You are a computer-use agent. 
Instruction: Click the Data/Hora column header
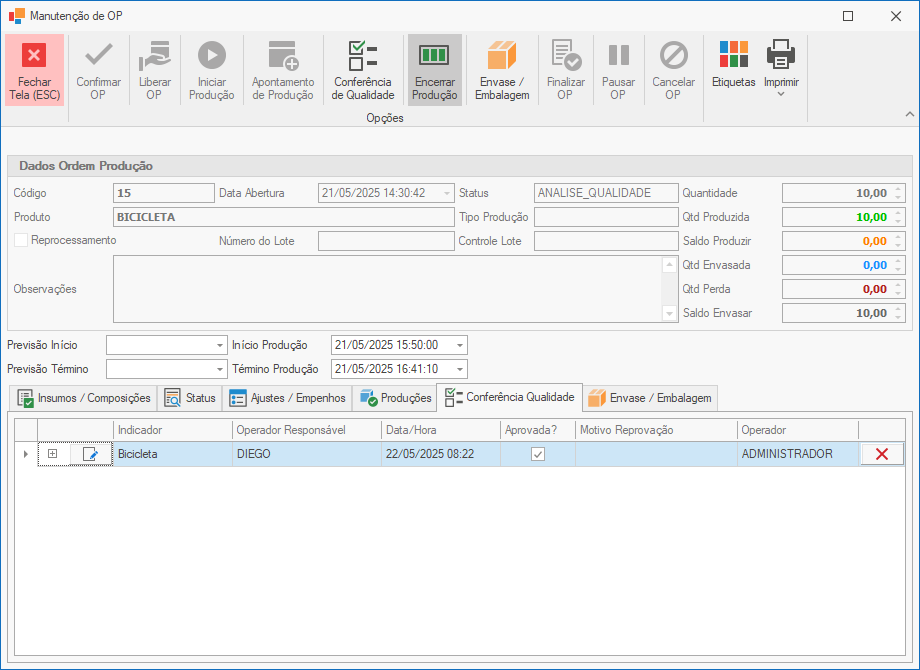coord(440,430)
